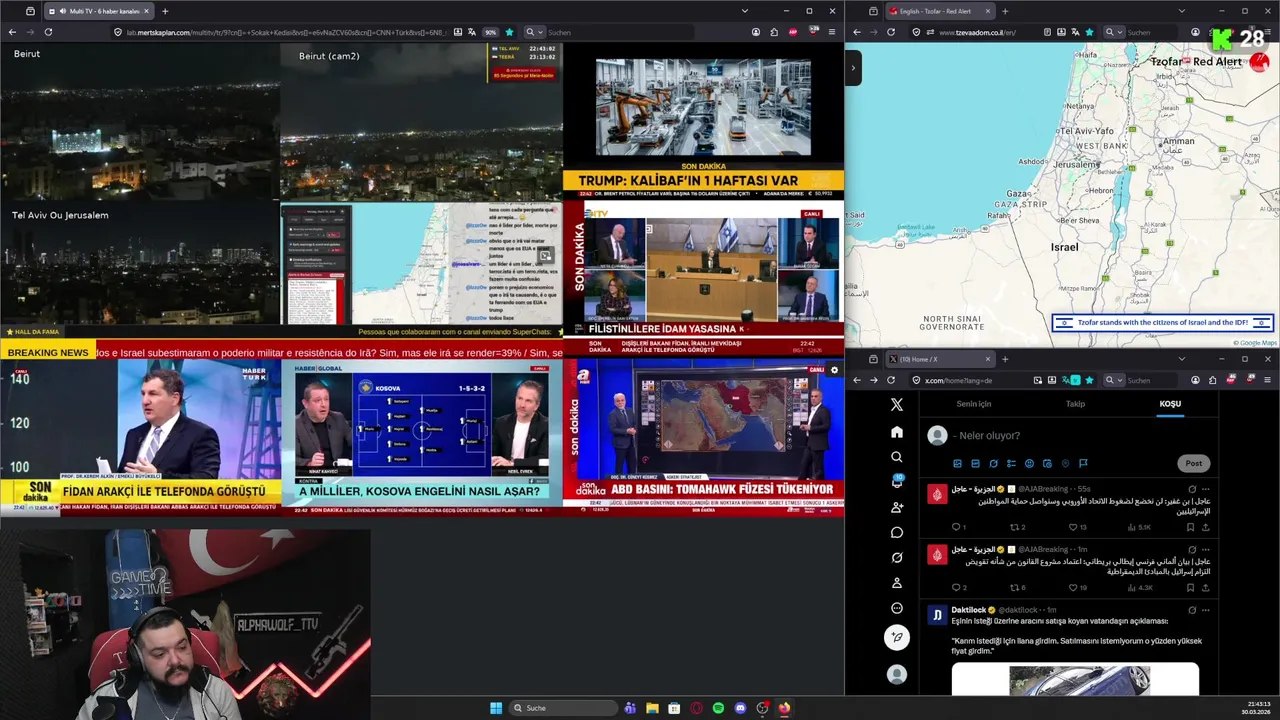Open the Grok icon in X sidebar
The image size is (1280, 720).
tap(897, 557)
